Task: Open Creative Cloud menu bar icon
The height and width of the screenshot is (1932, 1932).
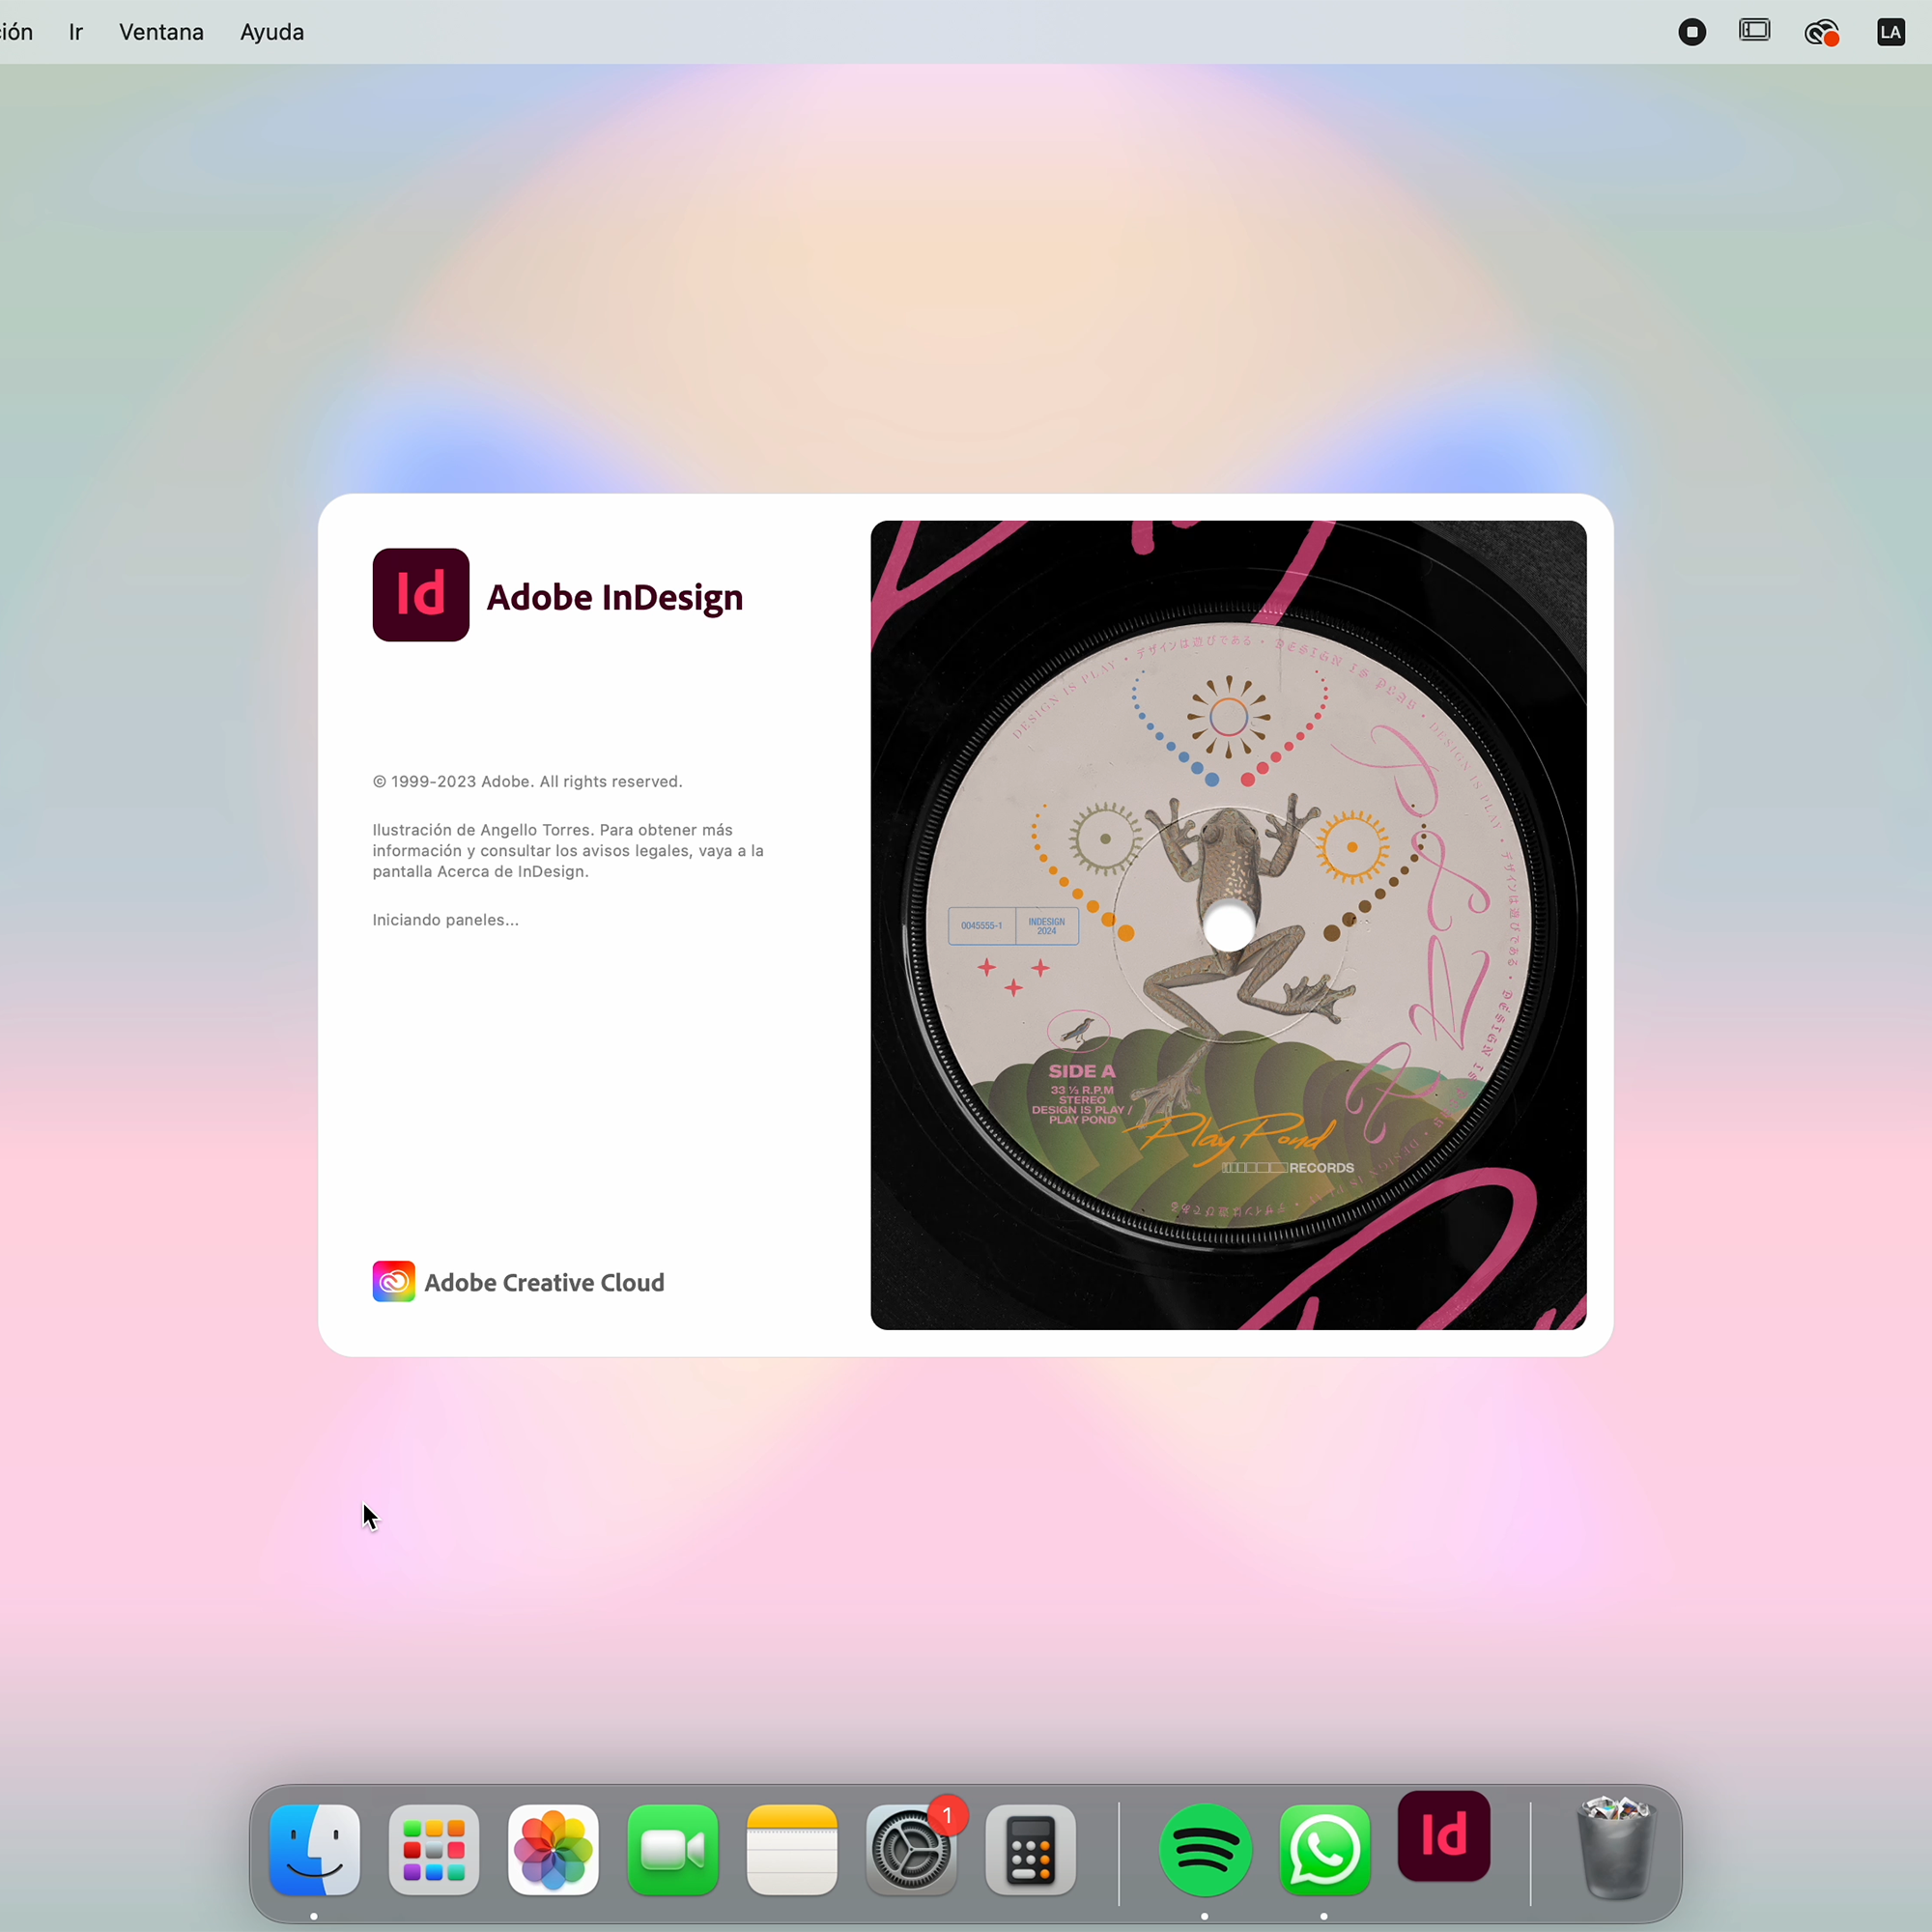Action: pos(1821,32)
